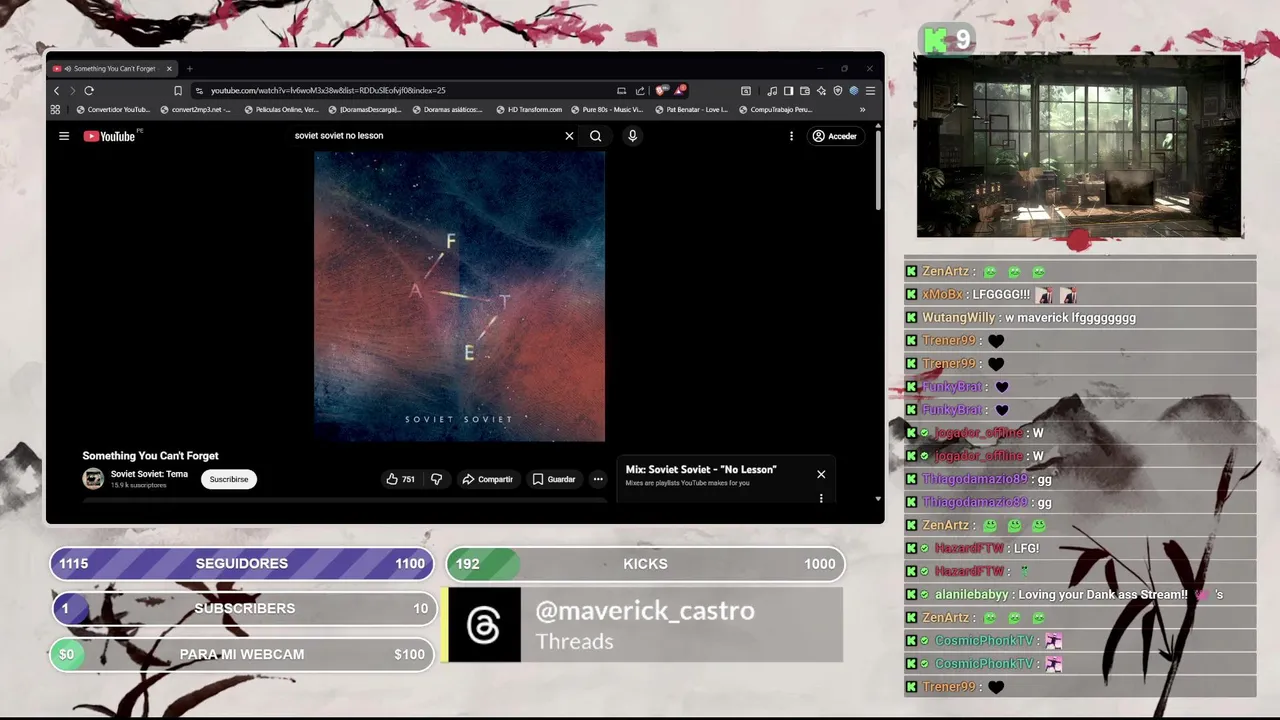Viewport: 1280px width, 720px height.
Task: Clear the YouTube search text with X
Action: coord(569,136)
